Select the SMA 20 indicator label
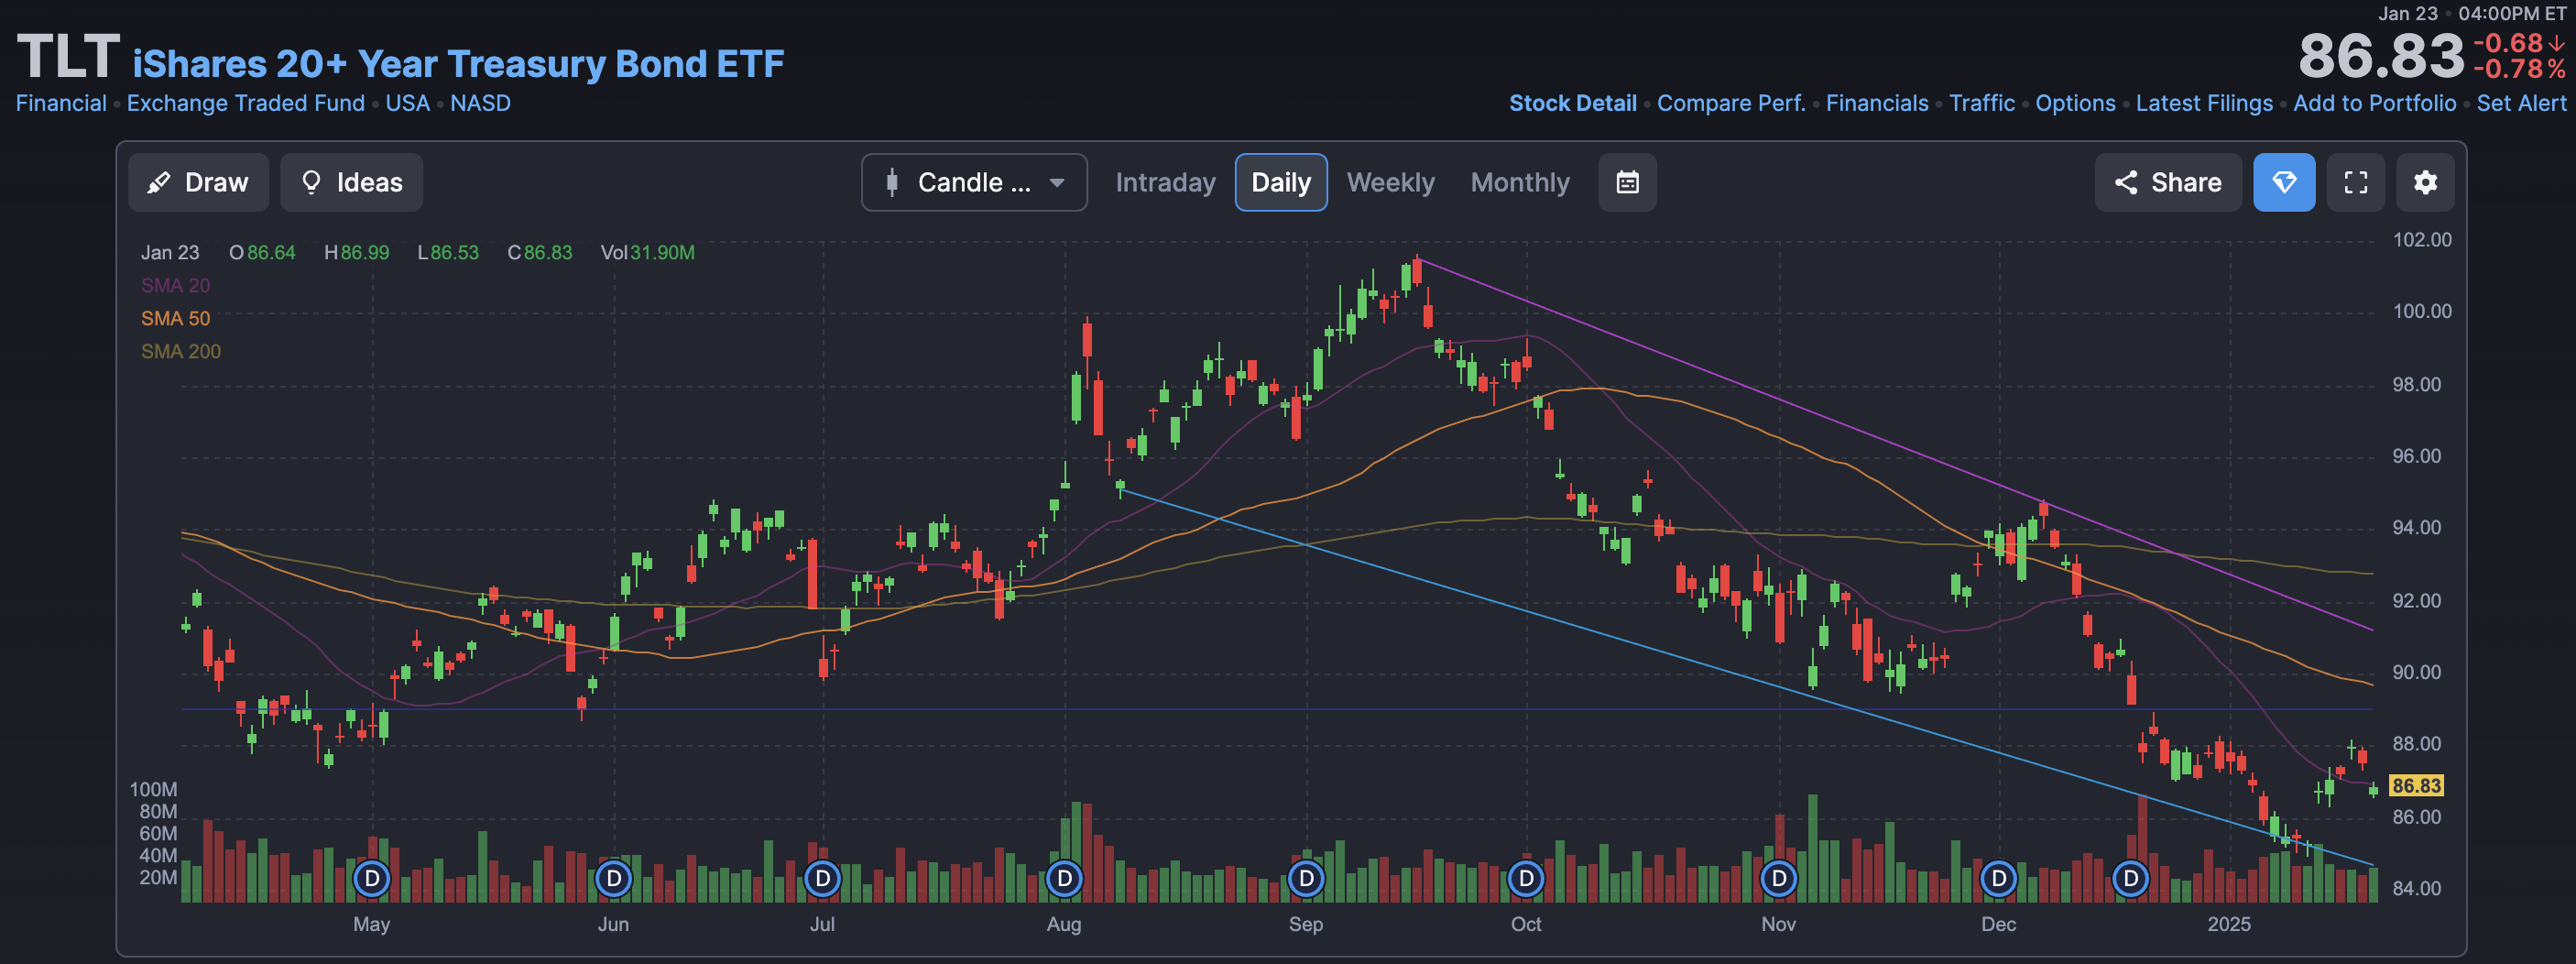The image size is (2576, 964). coord(175,285)
